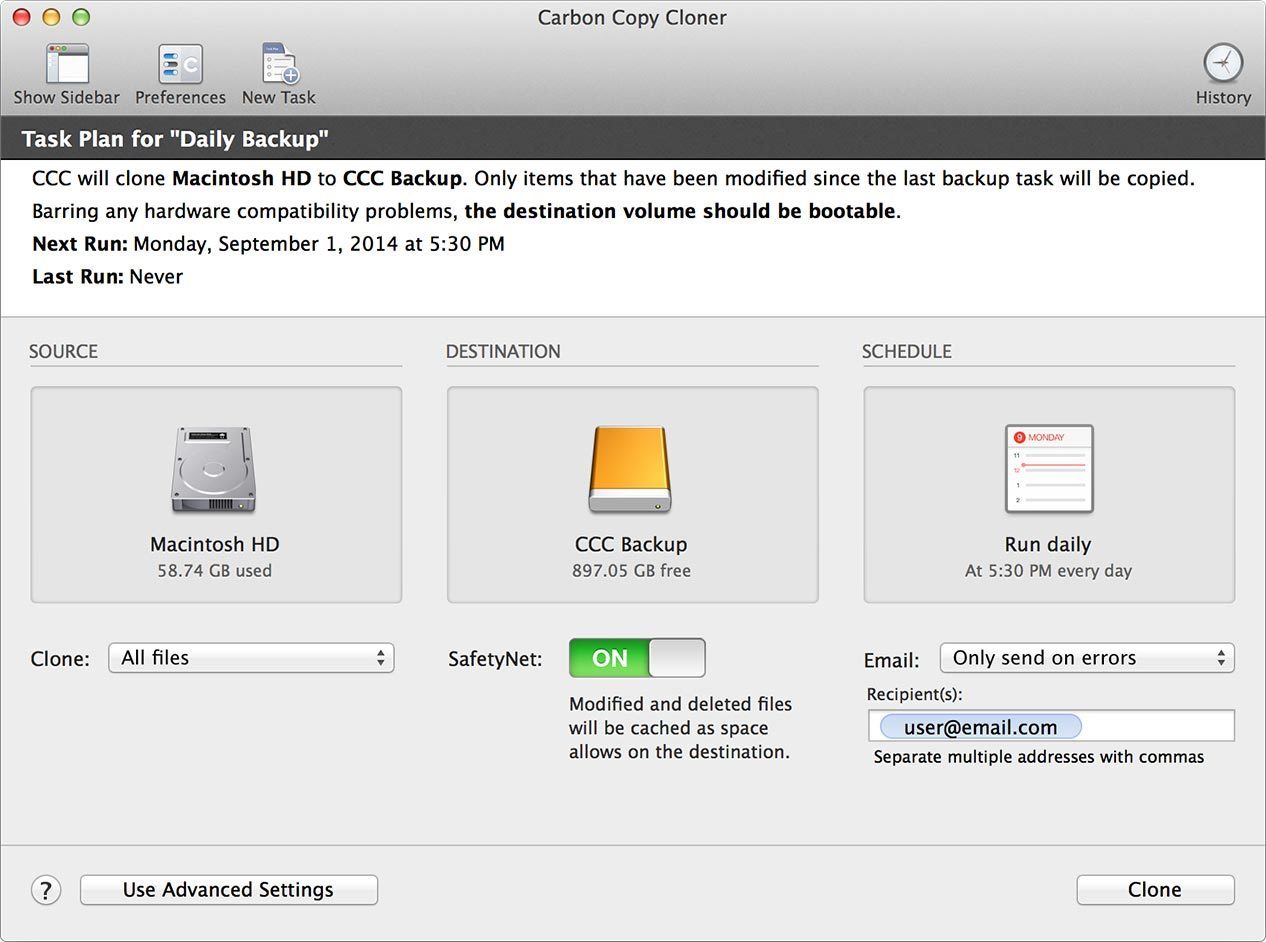Create a New Task from toolbar

279,65
